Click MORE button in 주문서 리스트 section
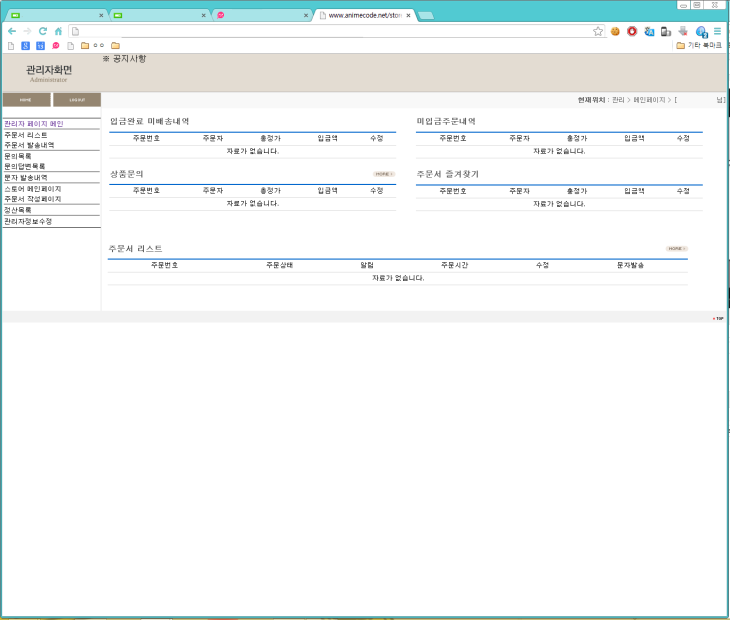 pyautogui.click(x=676, y=248)
